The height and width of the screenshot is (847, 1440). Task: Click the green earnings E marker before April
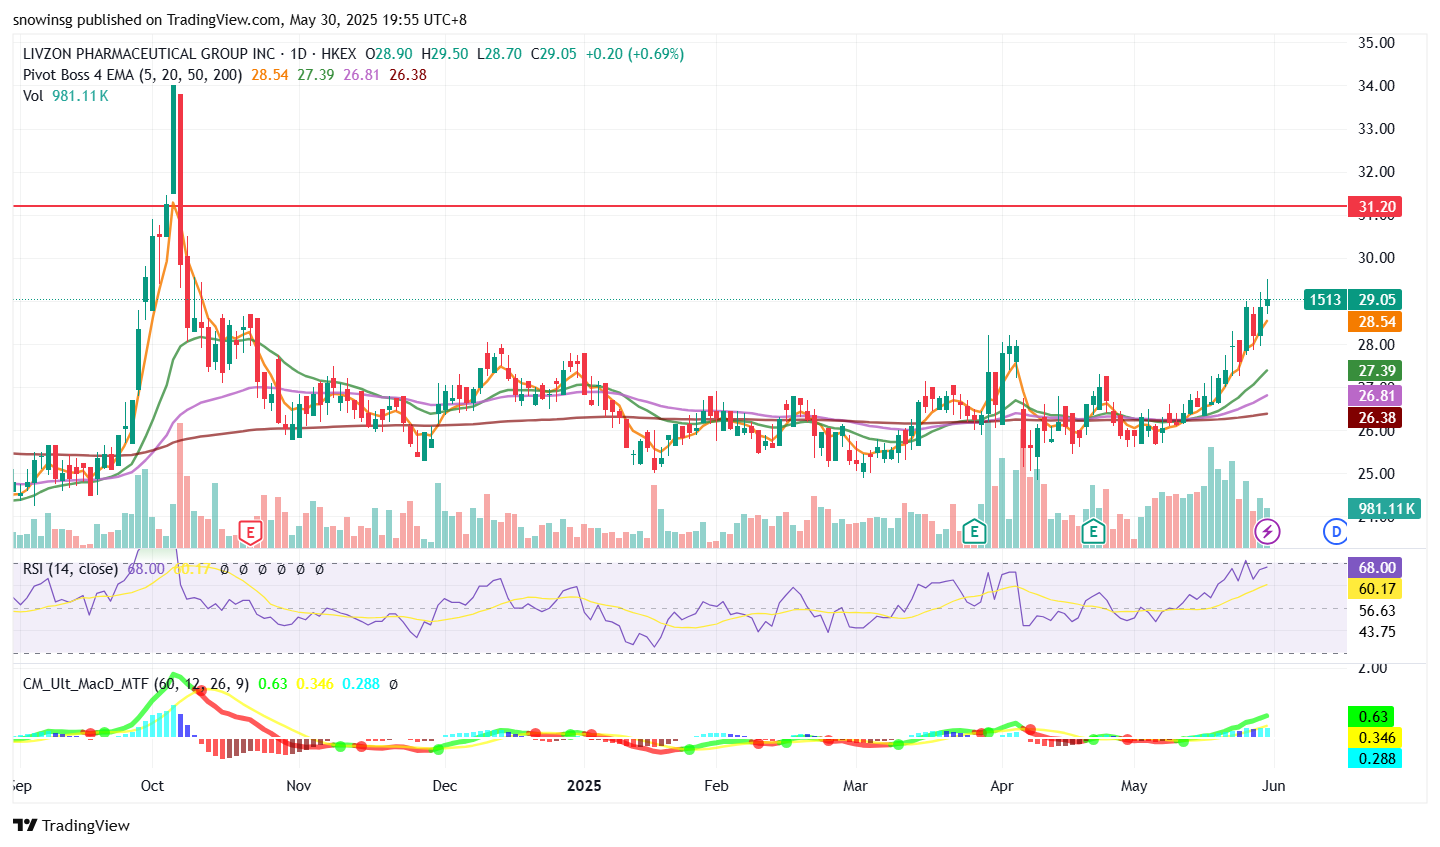[974, 532]
